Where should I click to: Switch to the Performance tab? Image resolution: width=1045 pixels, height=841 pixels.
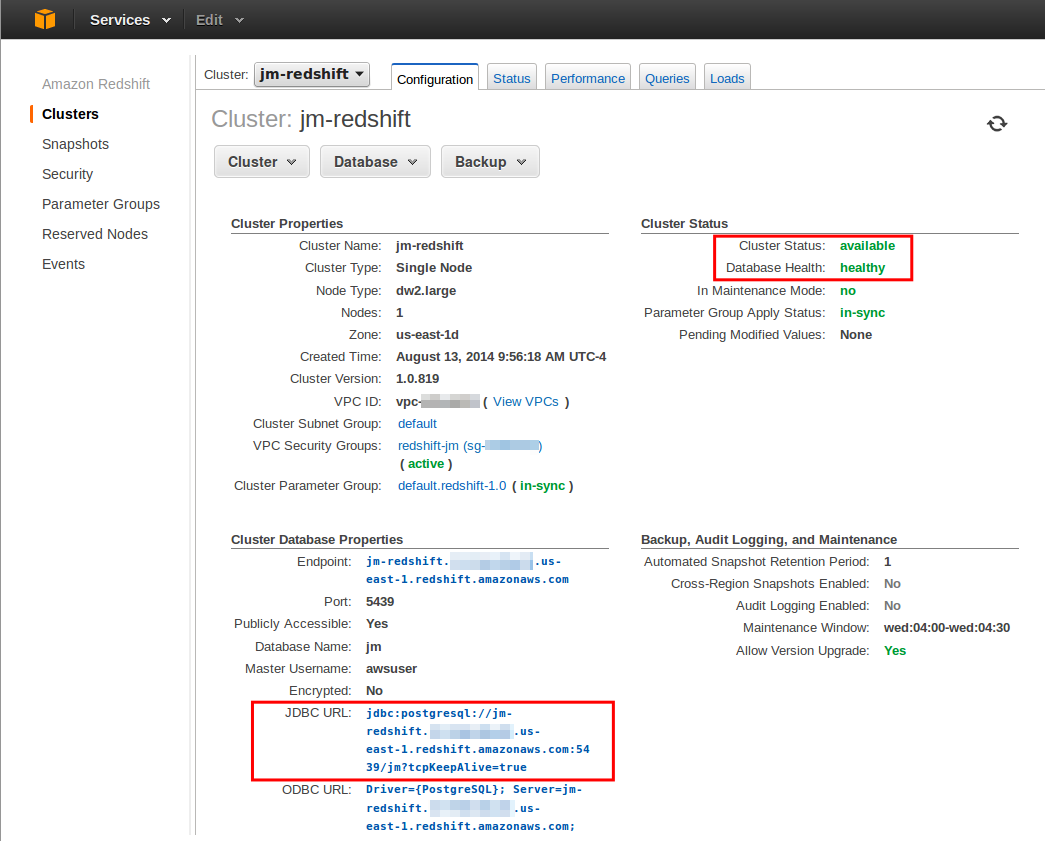click(x=588, y=78)
